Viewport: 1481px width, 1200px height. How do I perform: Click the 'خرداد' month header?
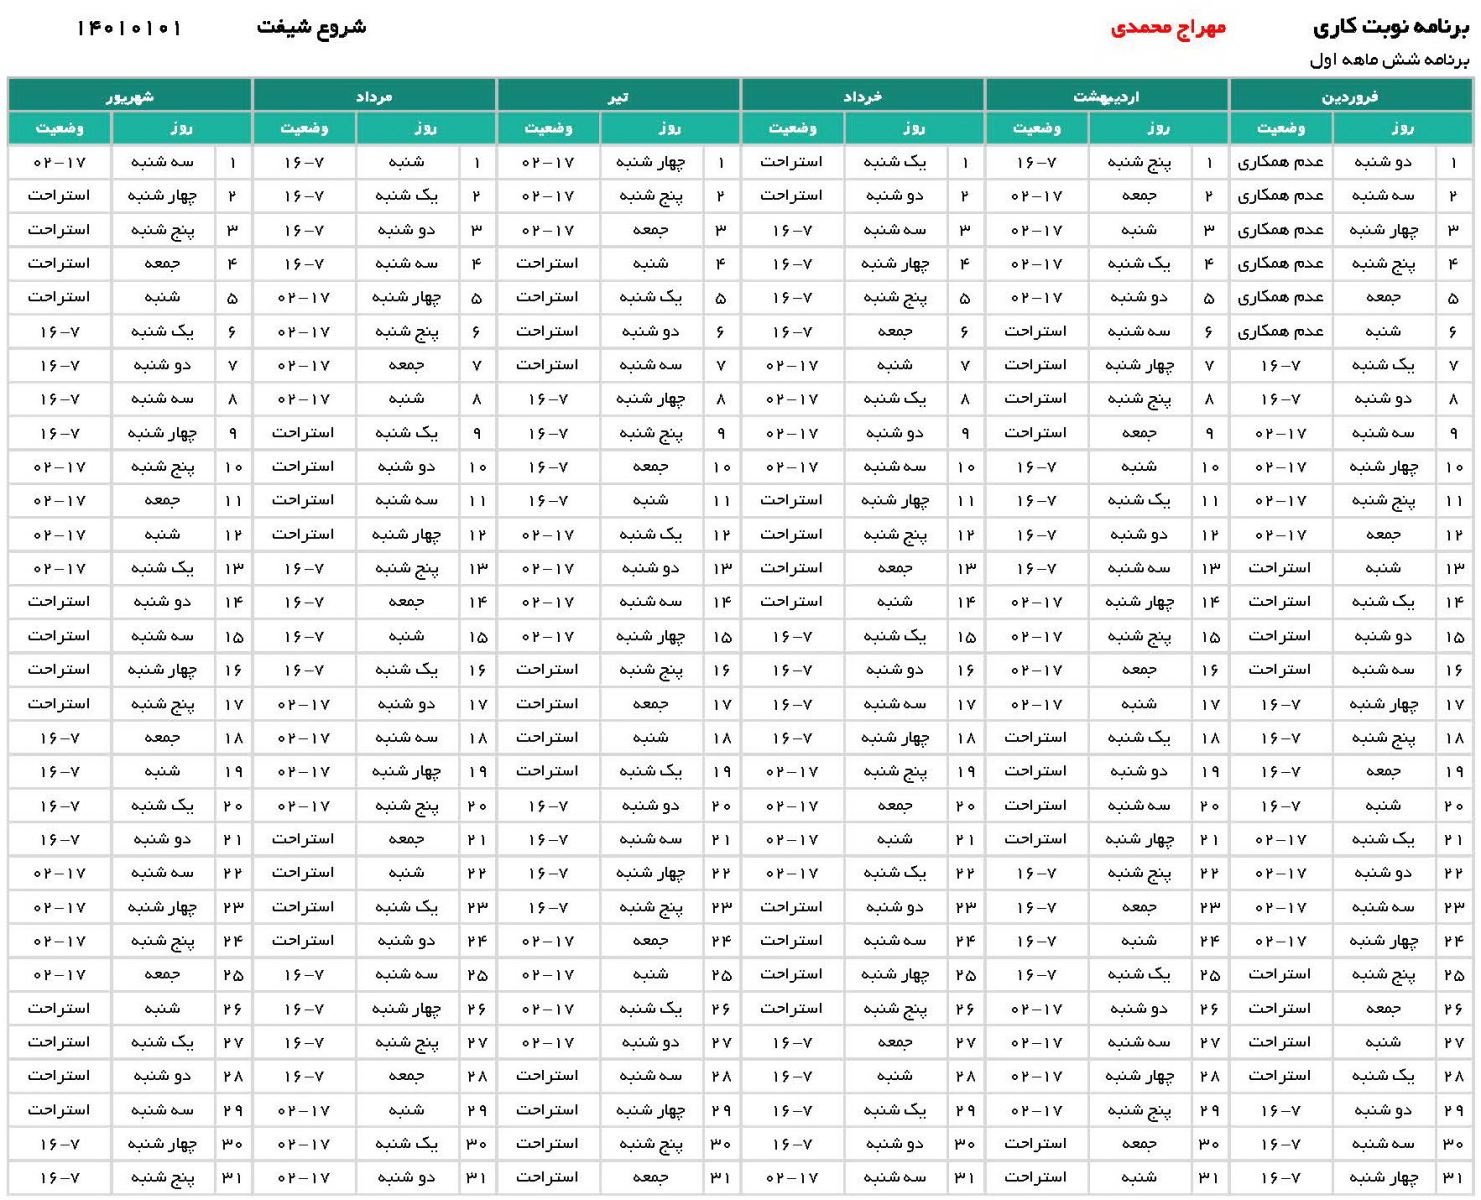pos(862,96)
